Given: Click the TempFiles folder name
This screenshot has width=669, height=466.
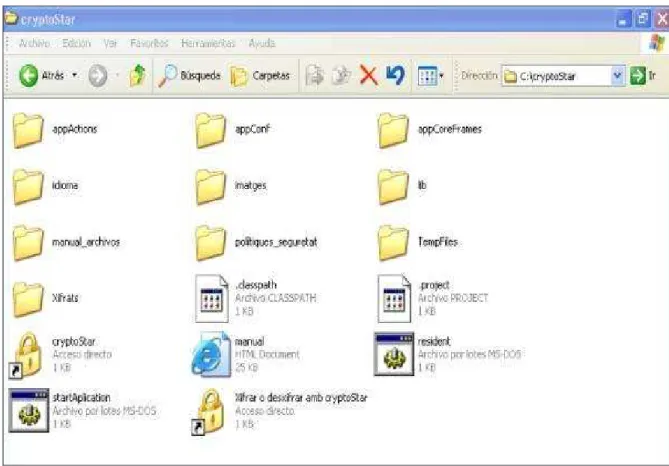Looking at the screenshot, I should pos(438,242).
